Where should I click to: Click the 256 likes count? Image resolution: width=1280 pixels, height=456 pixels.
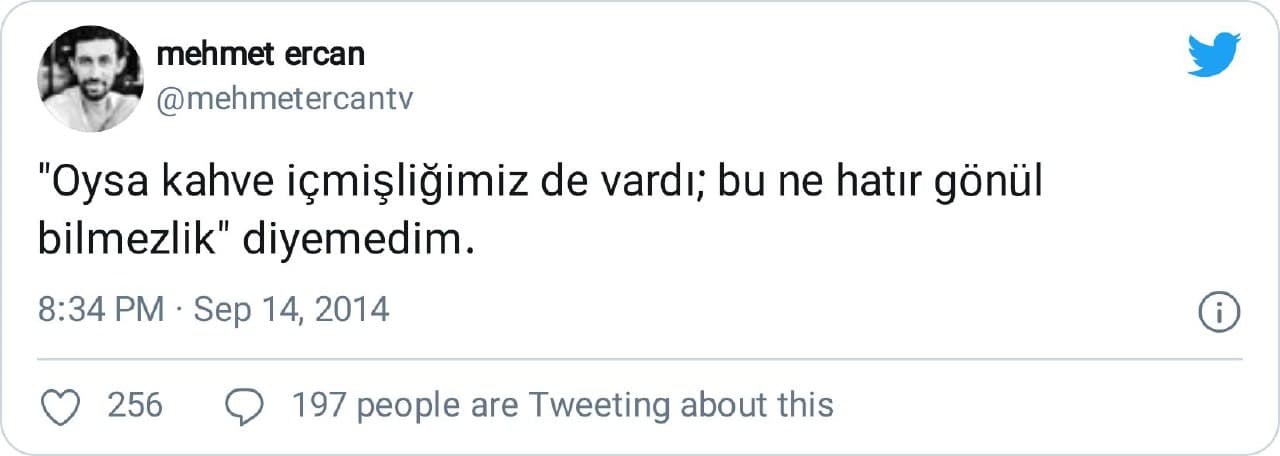(x=135, y=405)
